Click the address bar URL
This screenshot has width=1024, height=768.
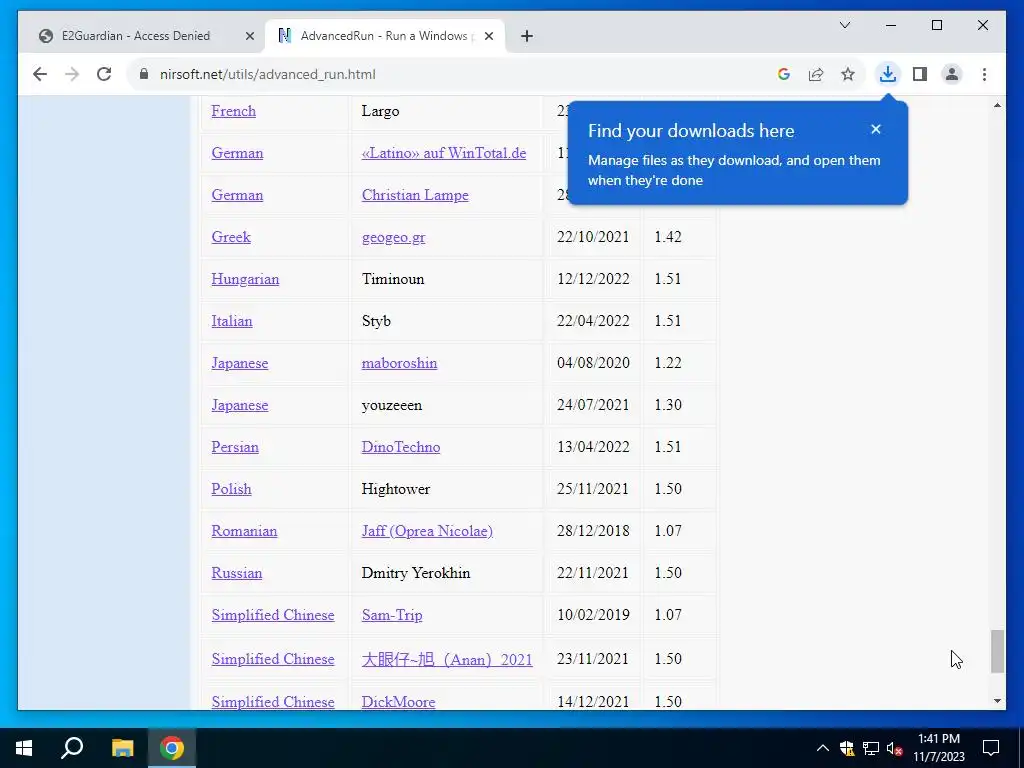[x=268, y=74]
